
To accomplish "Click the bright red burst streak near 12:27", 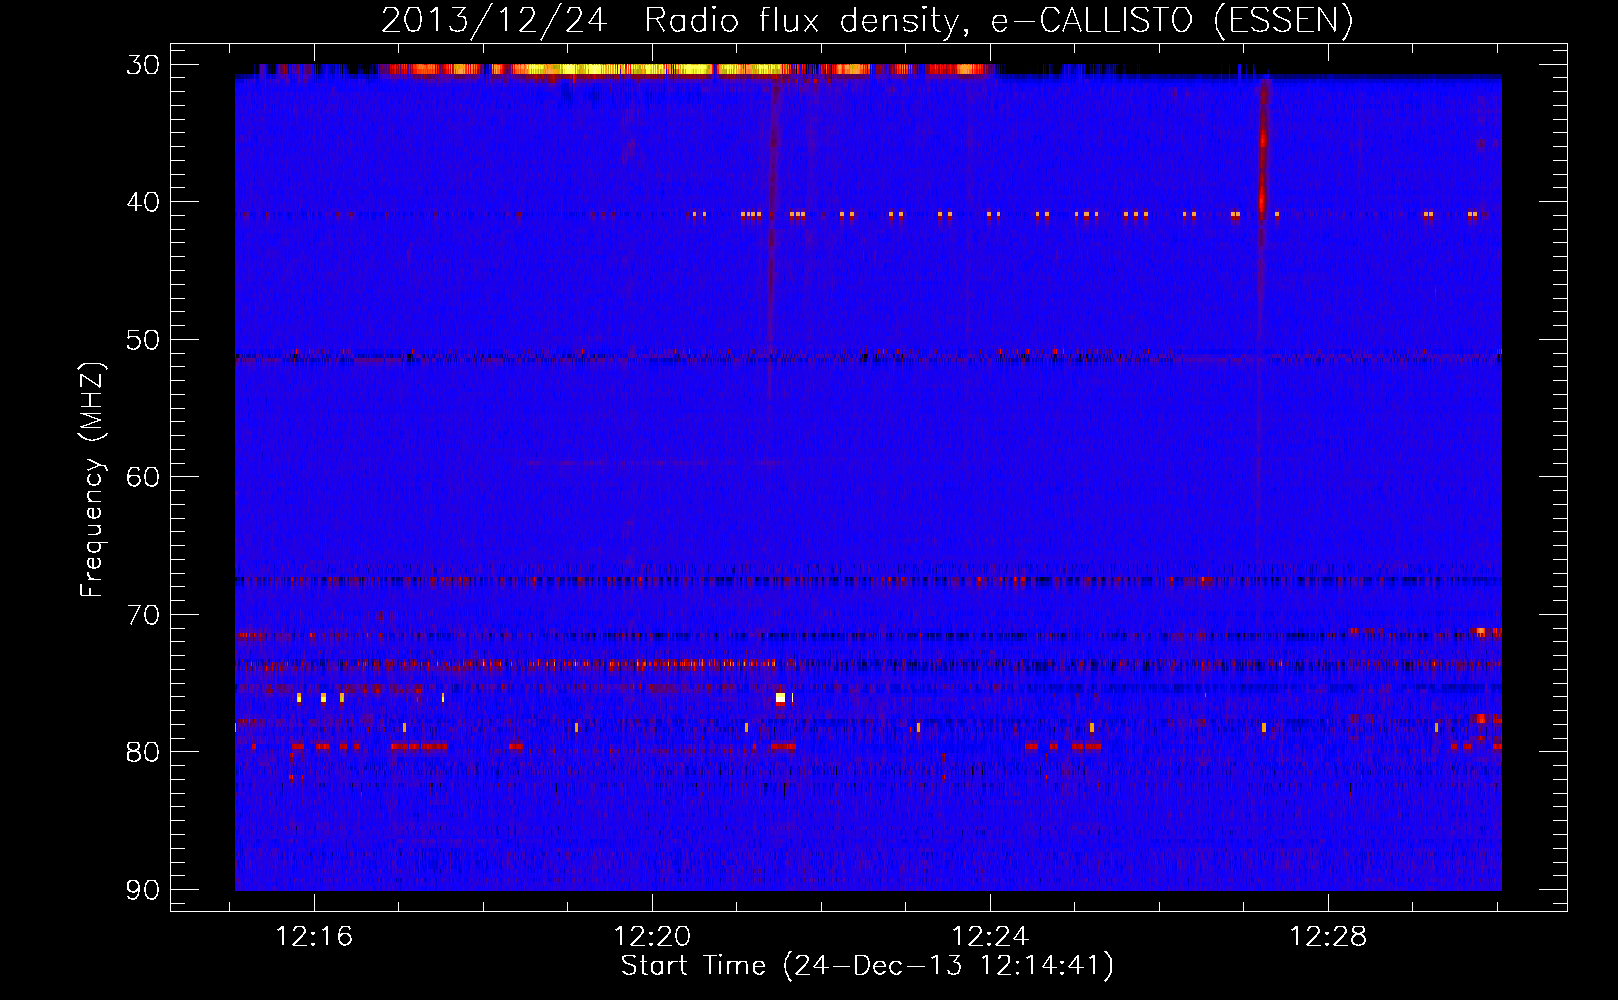I will pos(1263,150).
